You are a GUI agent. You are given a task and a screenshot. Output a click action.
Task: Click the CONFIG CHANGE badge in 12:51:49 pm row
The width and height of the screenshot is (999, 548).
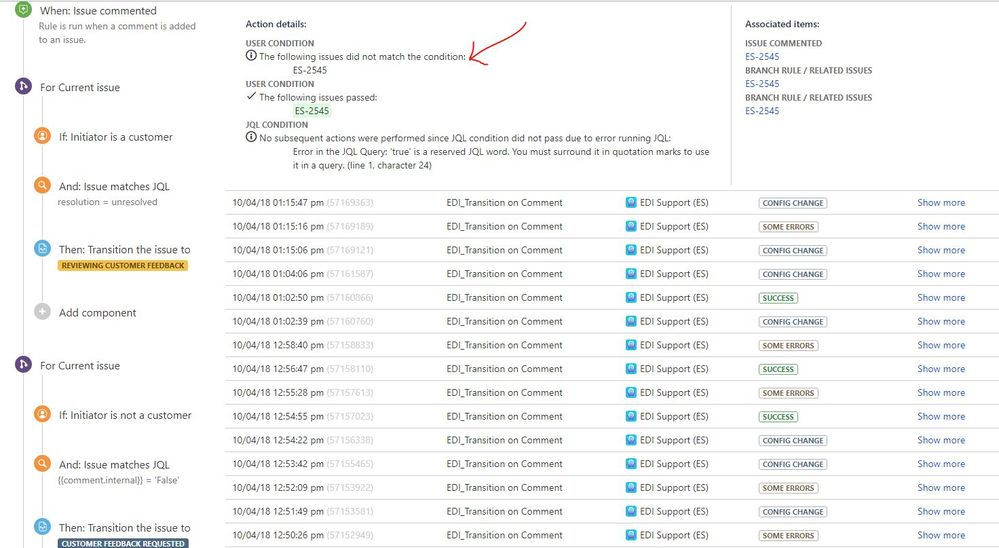pyautogui.click(x=793, y=512)
